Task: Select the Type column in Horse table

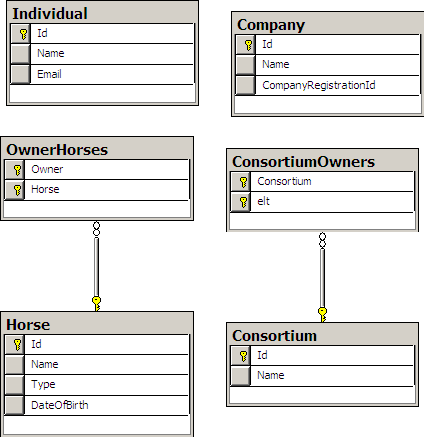Action: 97,385
